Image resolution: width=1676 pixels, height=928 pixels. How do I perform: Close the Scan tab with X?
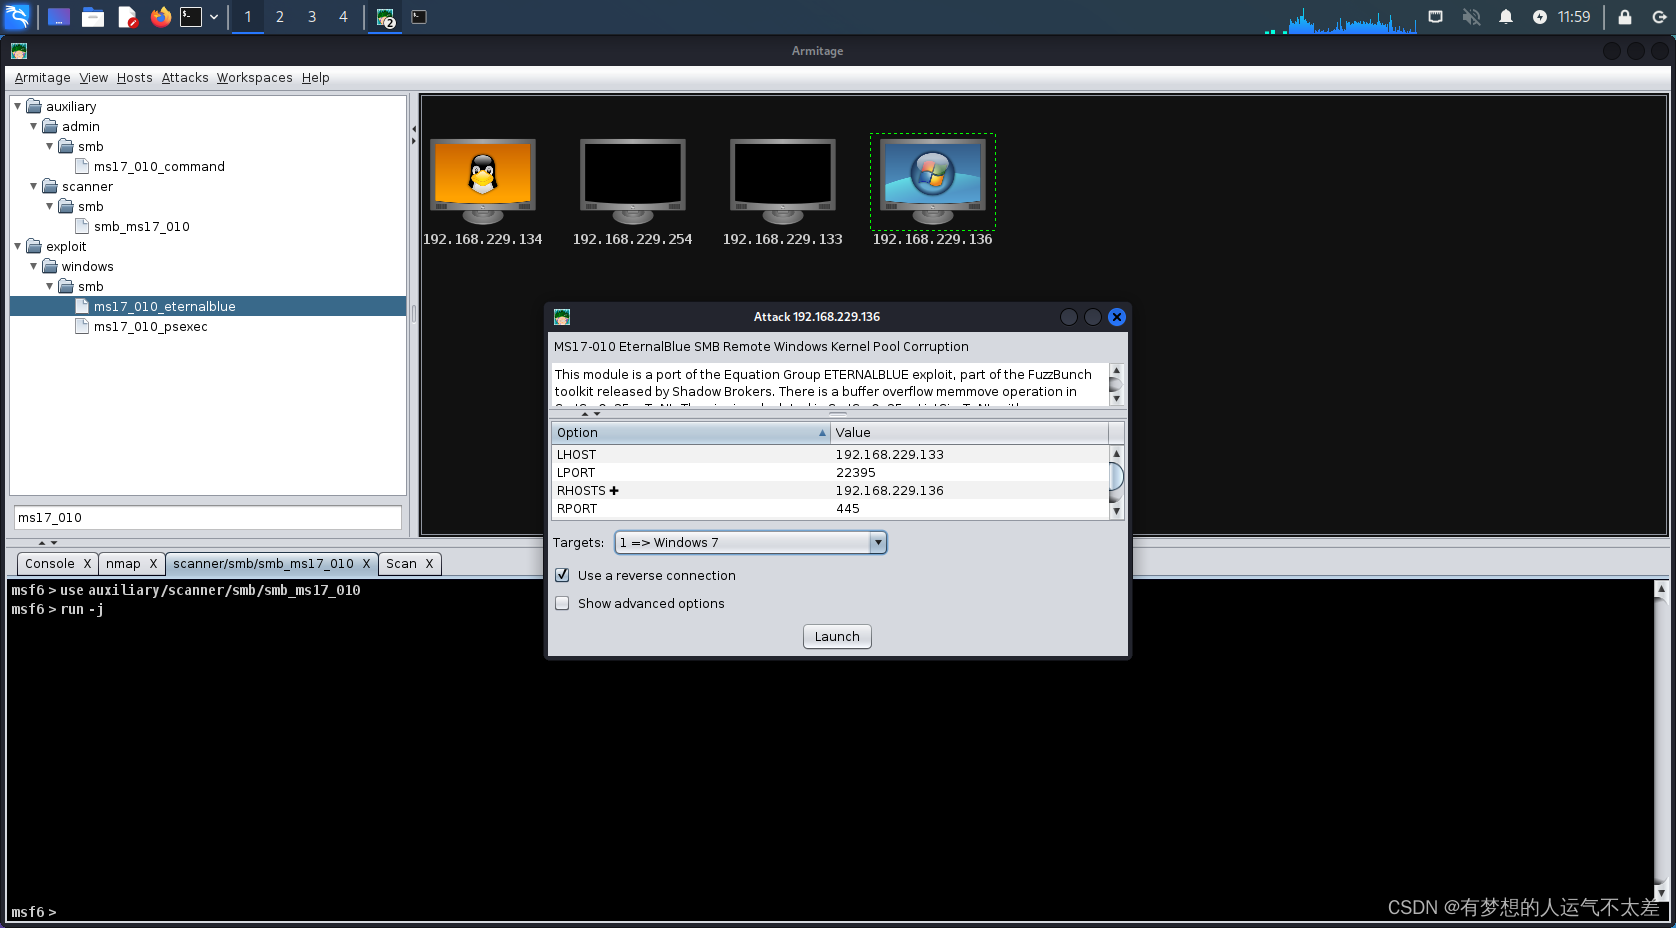click(x=429, y=564)
